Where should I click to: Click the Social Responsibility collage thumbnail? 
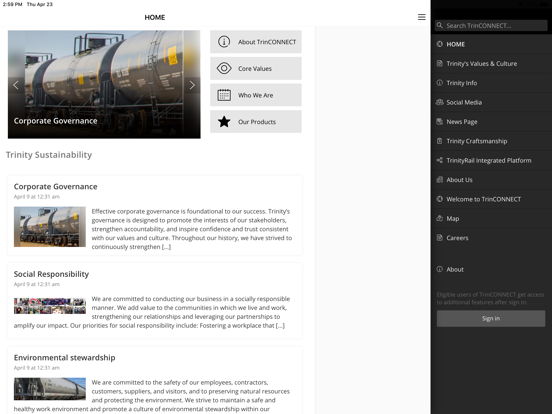click(50, 306)
